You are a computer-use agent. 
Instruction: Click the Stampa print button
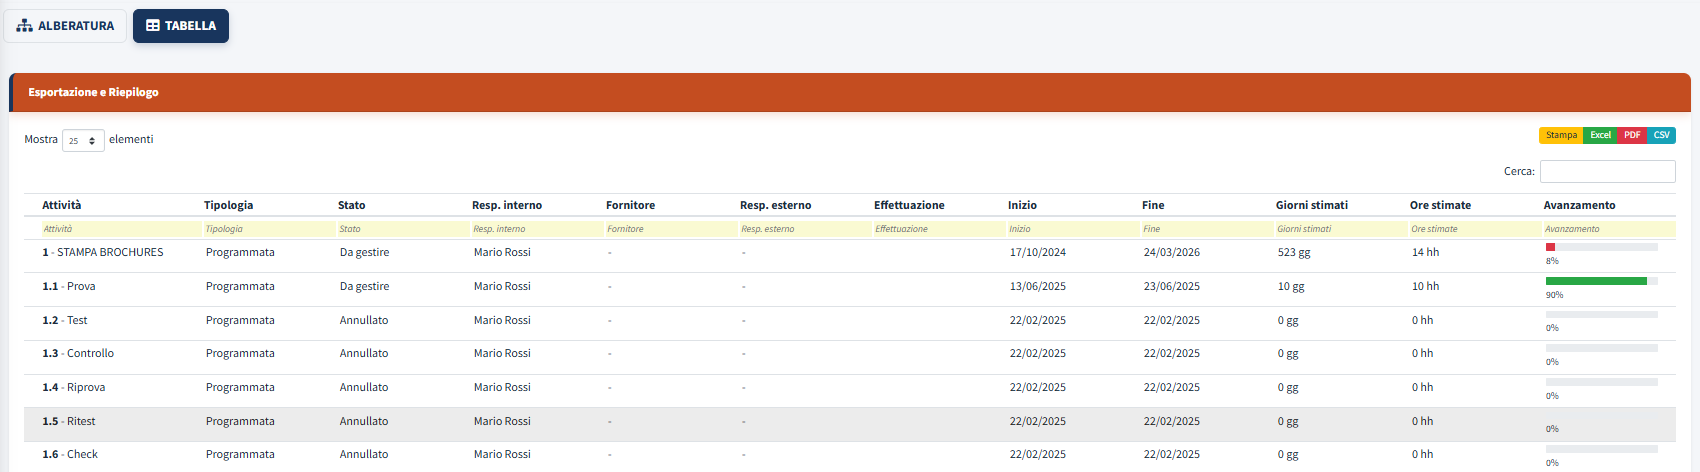point(1560,135)
